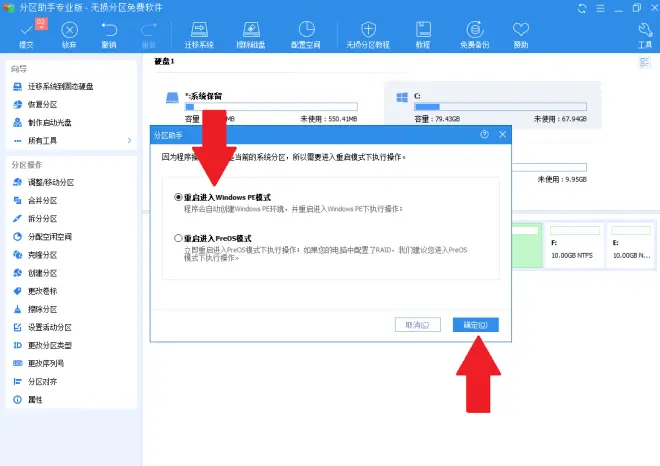This screenshot has height=466, width=660.
Task: Open the 教程 tutorial icon
Action: tap(423, 35)
